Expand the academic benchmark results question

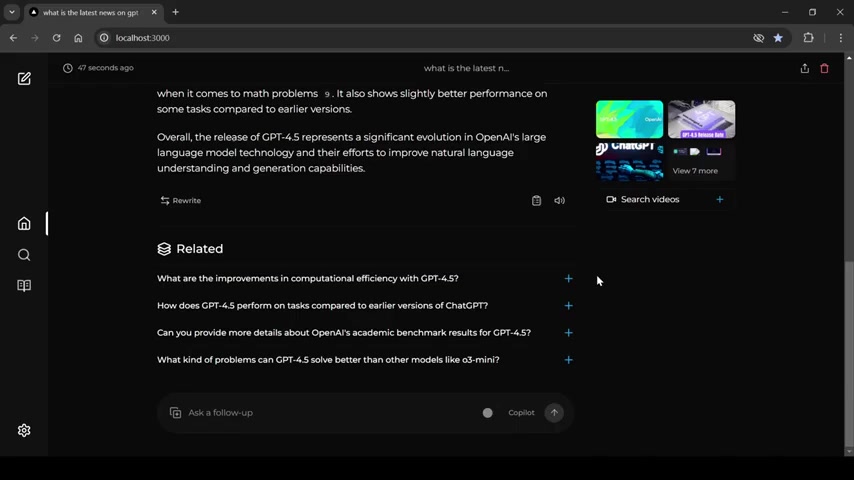click(365, 333)
